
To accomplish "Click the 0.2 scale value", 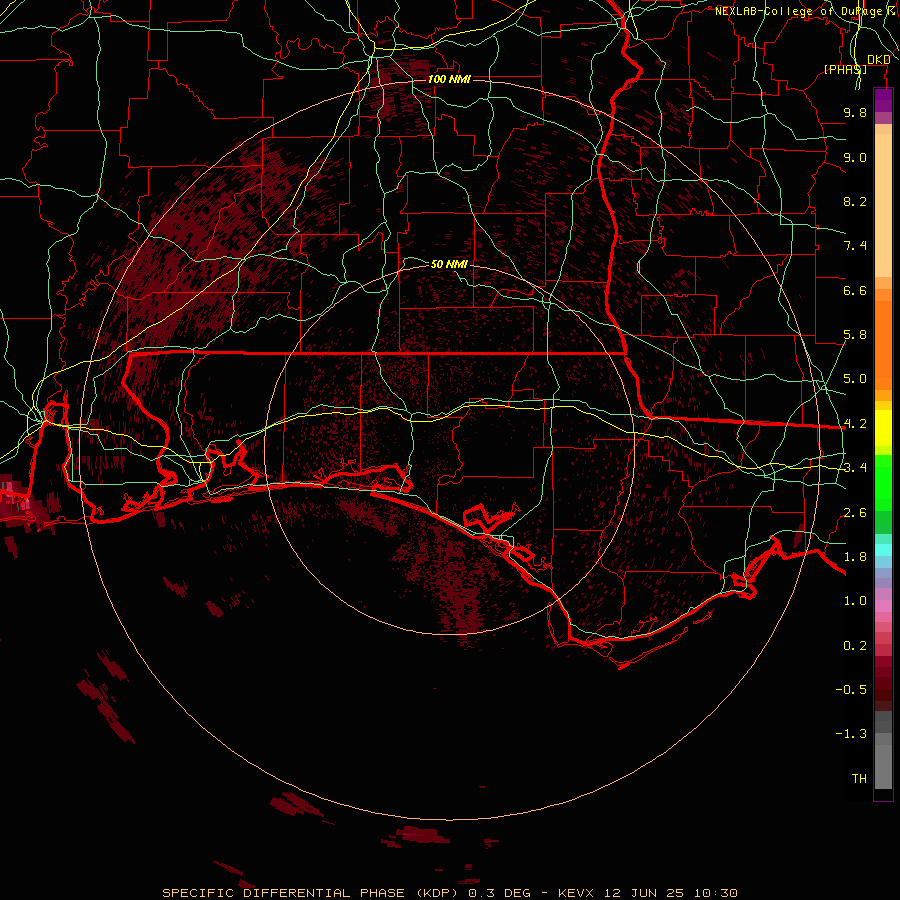I will coord(855,646).
